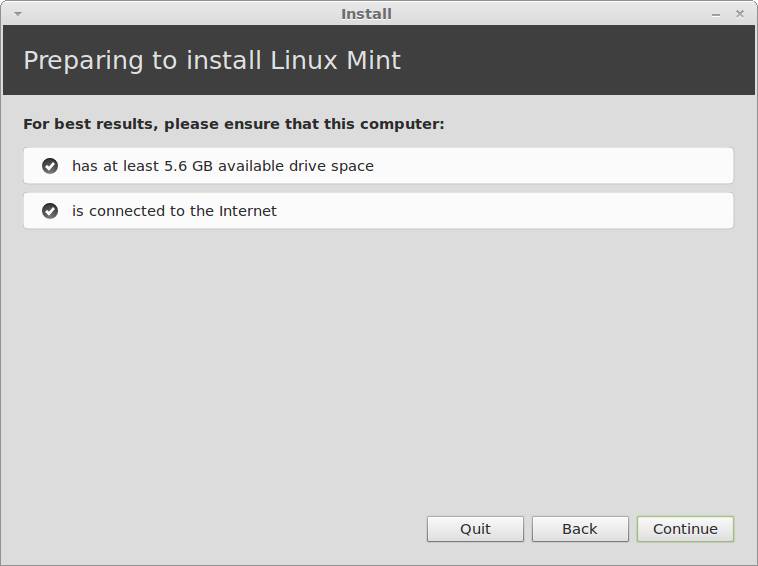Click the "Preparing to install" words in the heading
This screenshot has width=758, height=566.
tap(143, 60)
